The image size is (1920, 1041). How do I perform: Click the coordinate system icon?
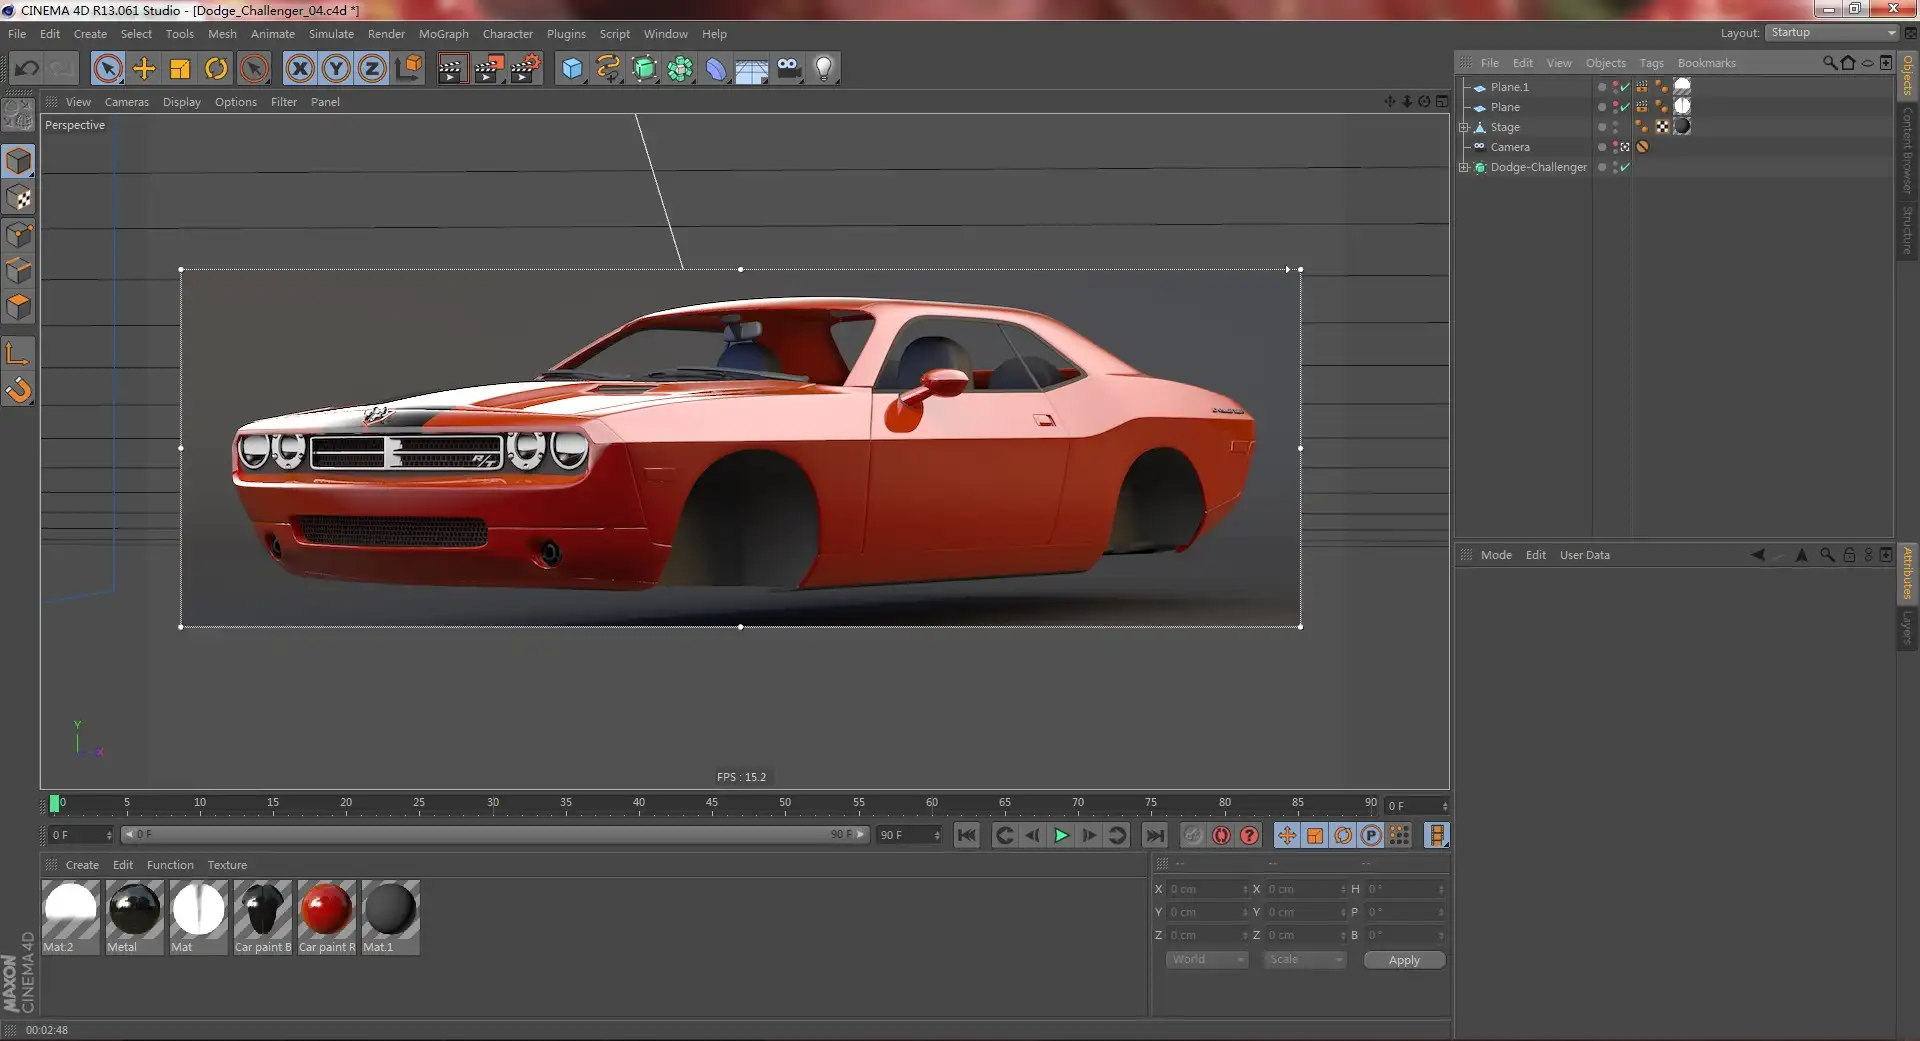408,68
